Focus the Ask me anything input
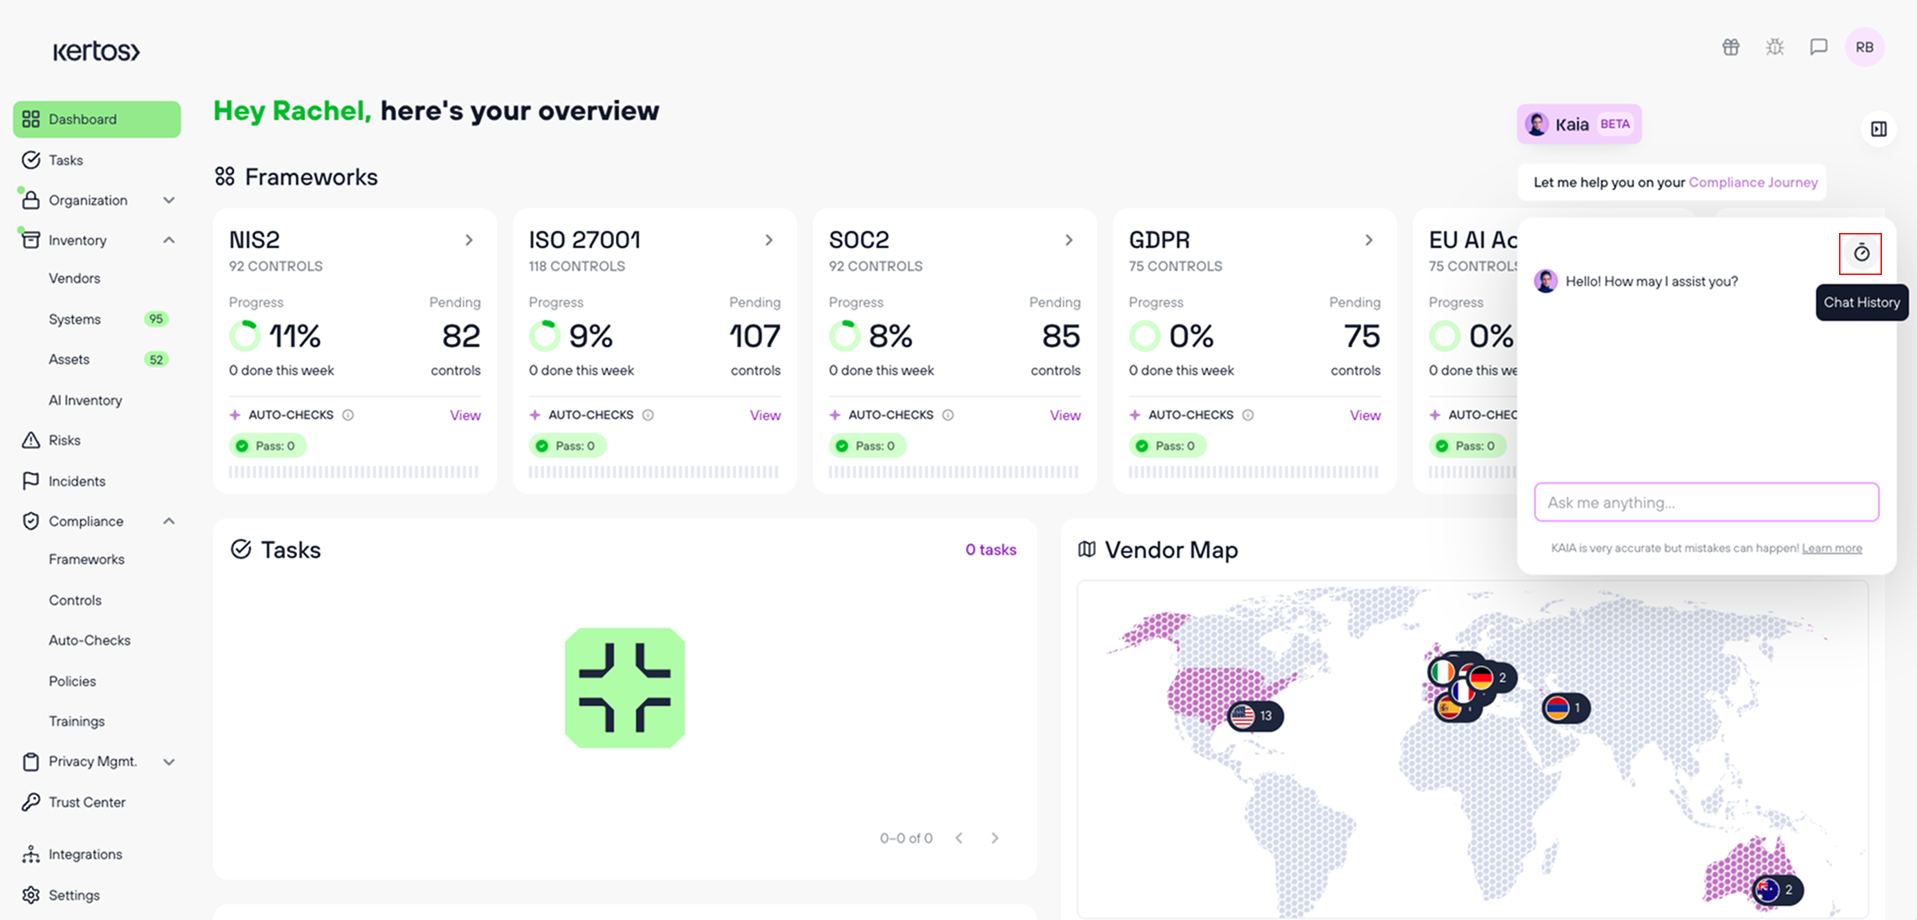1917x920 pixels. 1706,502
